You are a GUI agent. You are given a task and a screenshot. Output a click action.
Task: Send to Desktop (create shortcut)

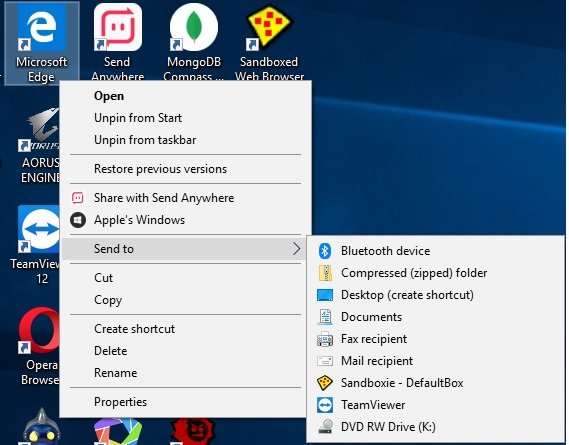tap(435, 295)
